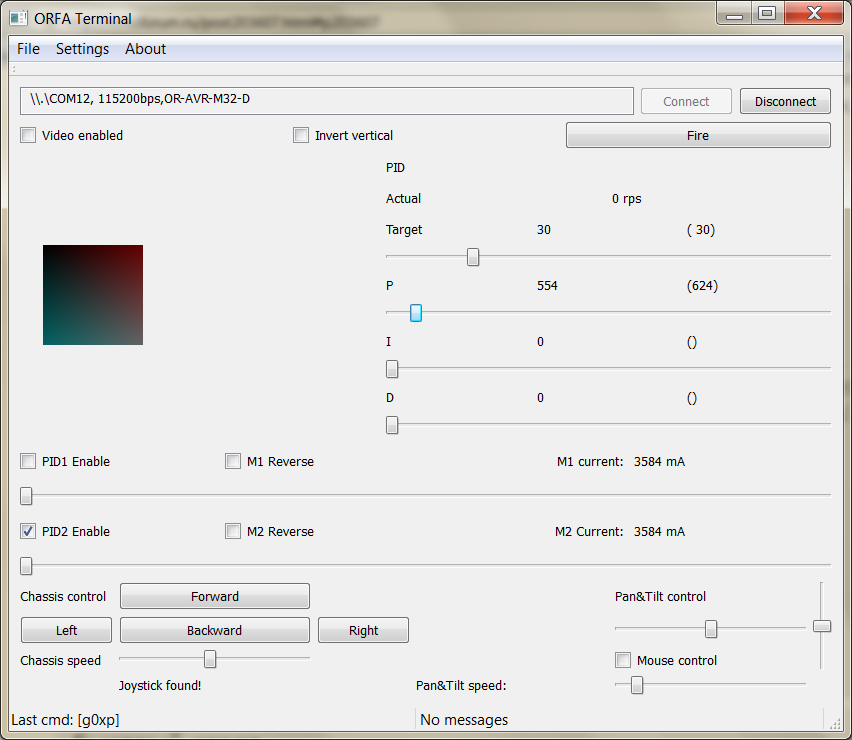Enable the Video enabled checkbox

[x=28, y=136]
